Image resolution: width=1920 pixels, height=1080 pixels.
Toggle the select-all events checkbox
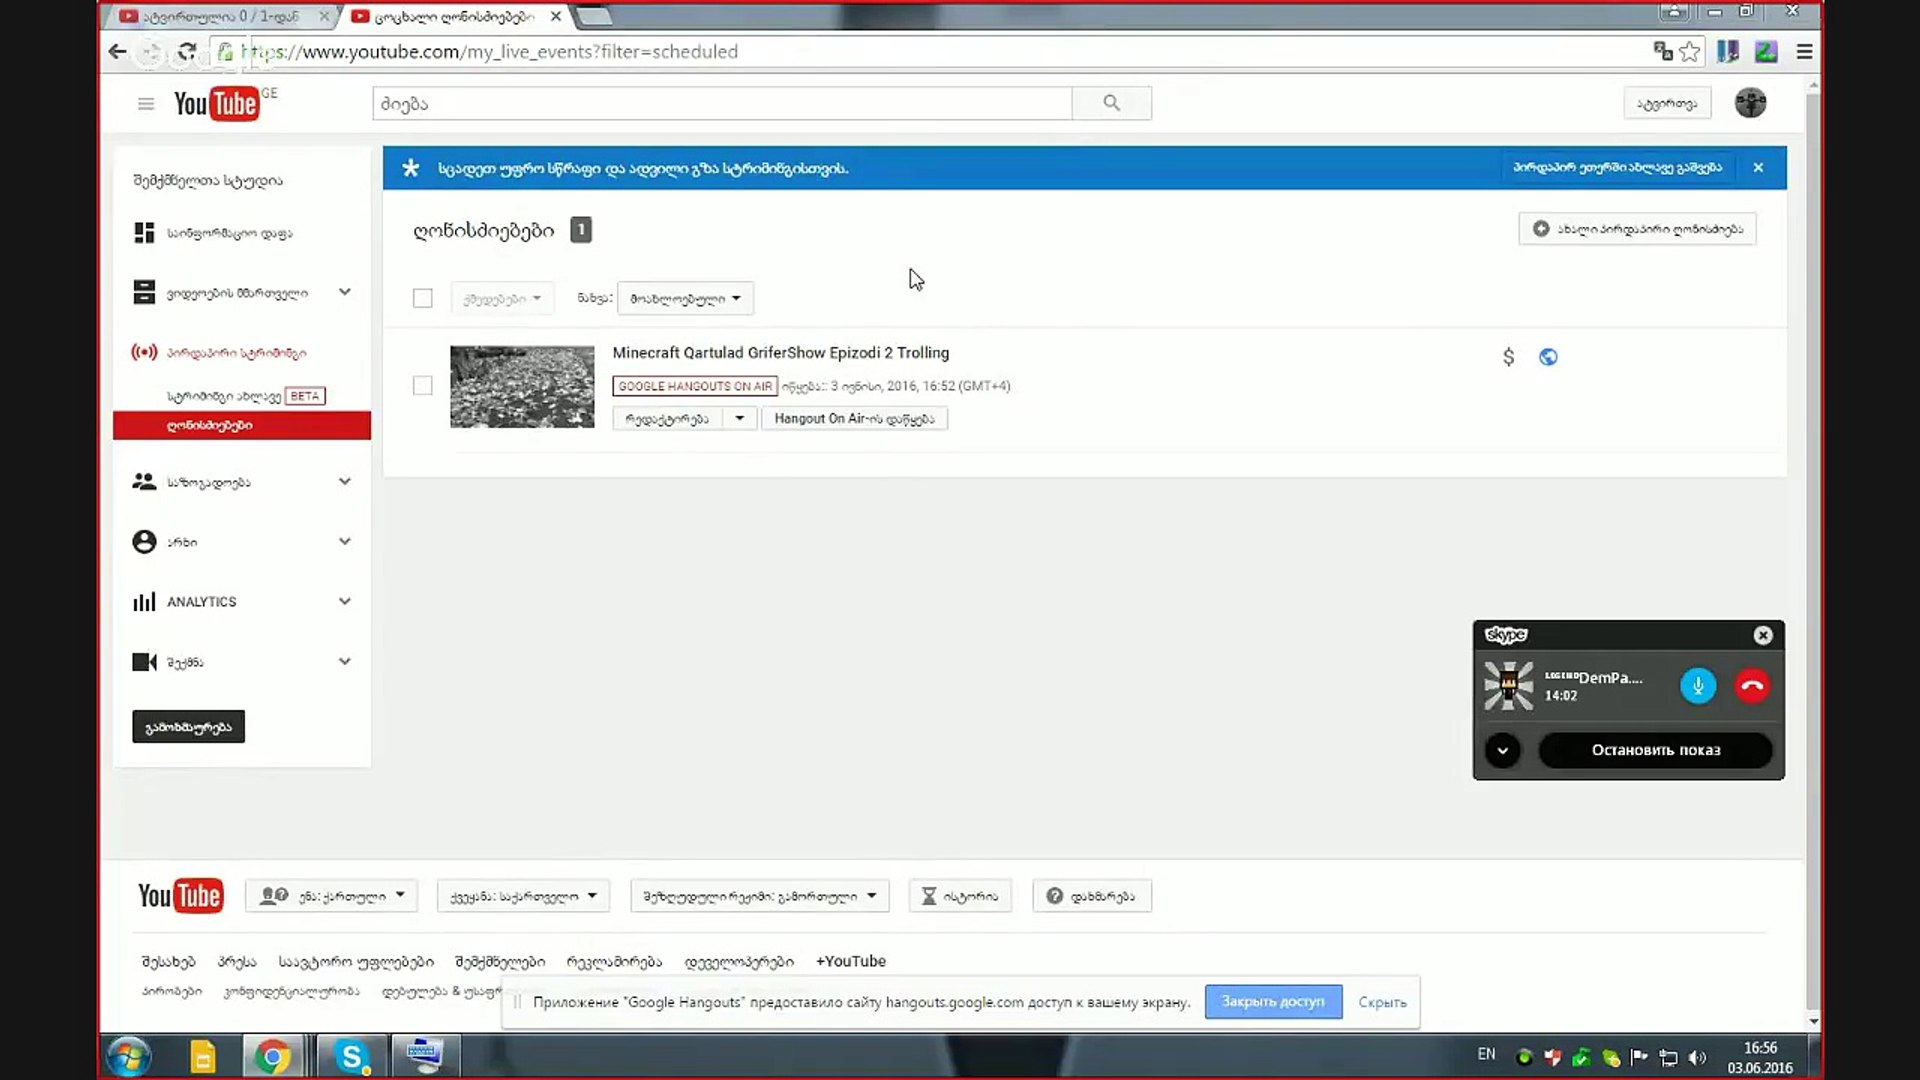coord(423,298)
